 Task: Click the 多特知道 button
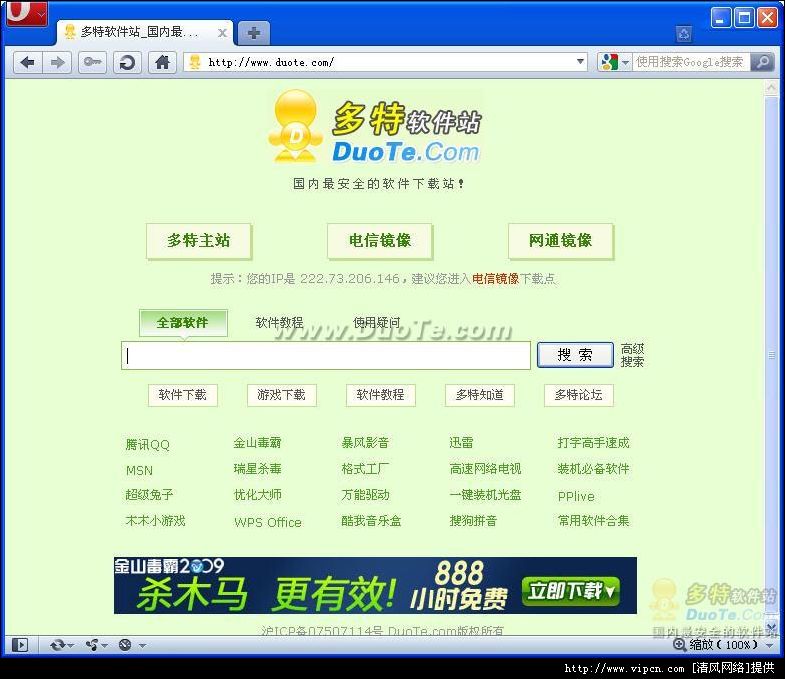(480, 395)
